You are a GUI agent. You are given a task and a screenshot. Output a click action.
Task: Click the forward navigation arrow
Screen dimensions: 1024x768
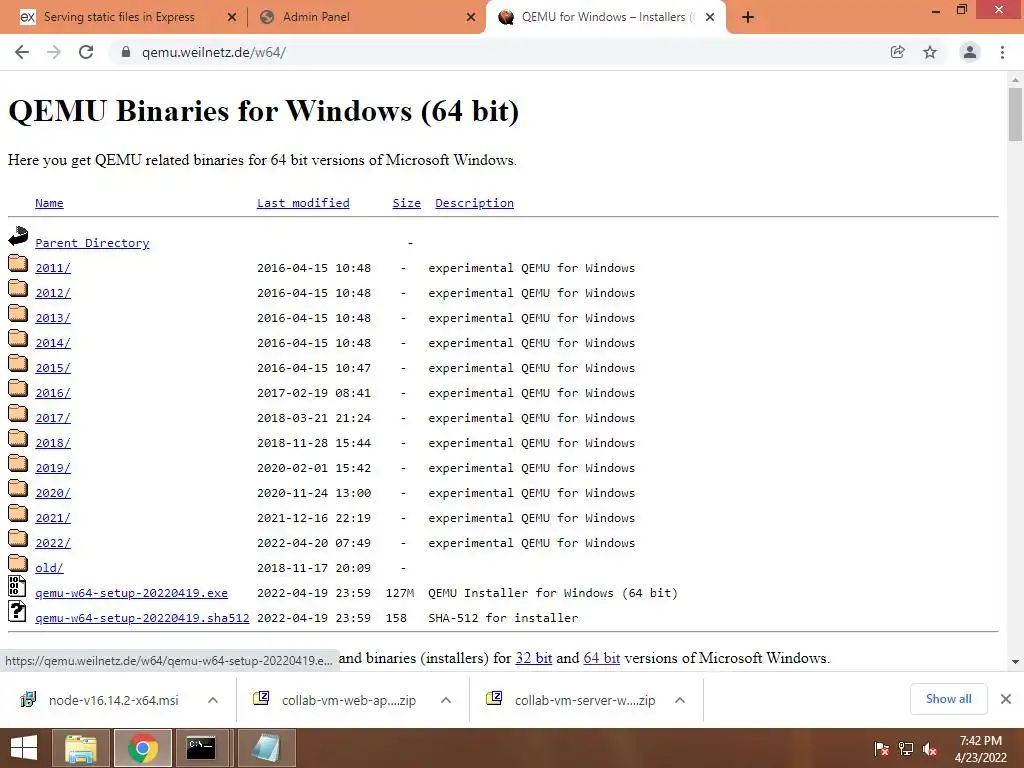coord(54,52)
